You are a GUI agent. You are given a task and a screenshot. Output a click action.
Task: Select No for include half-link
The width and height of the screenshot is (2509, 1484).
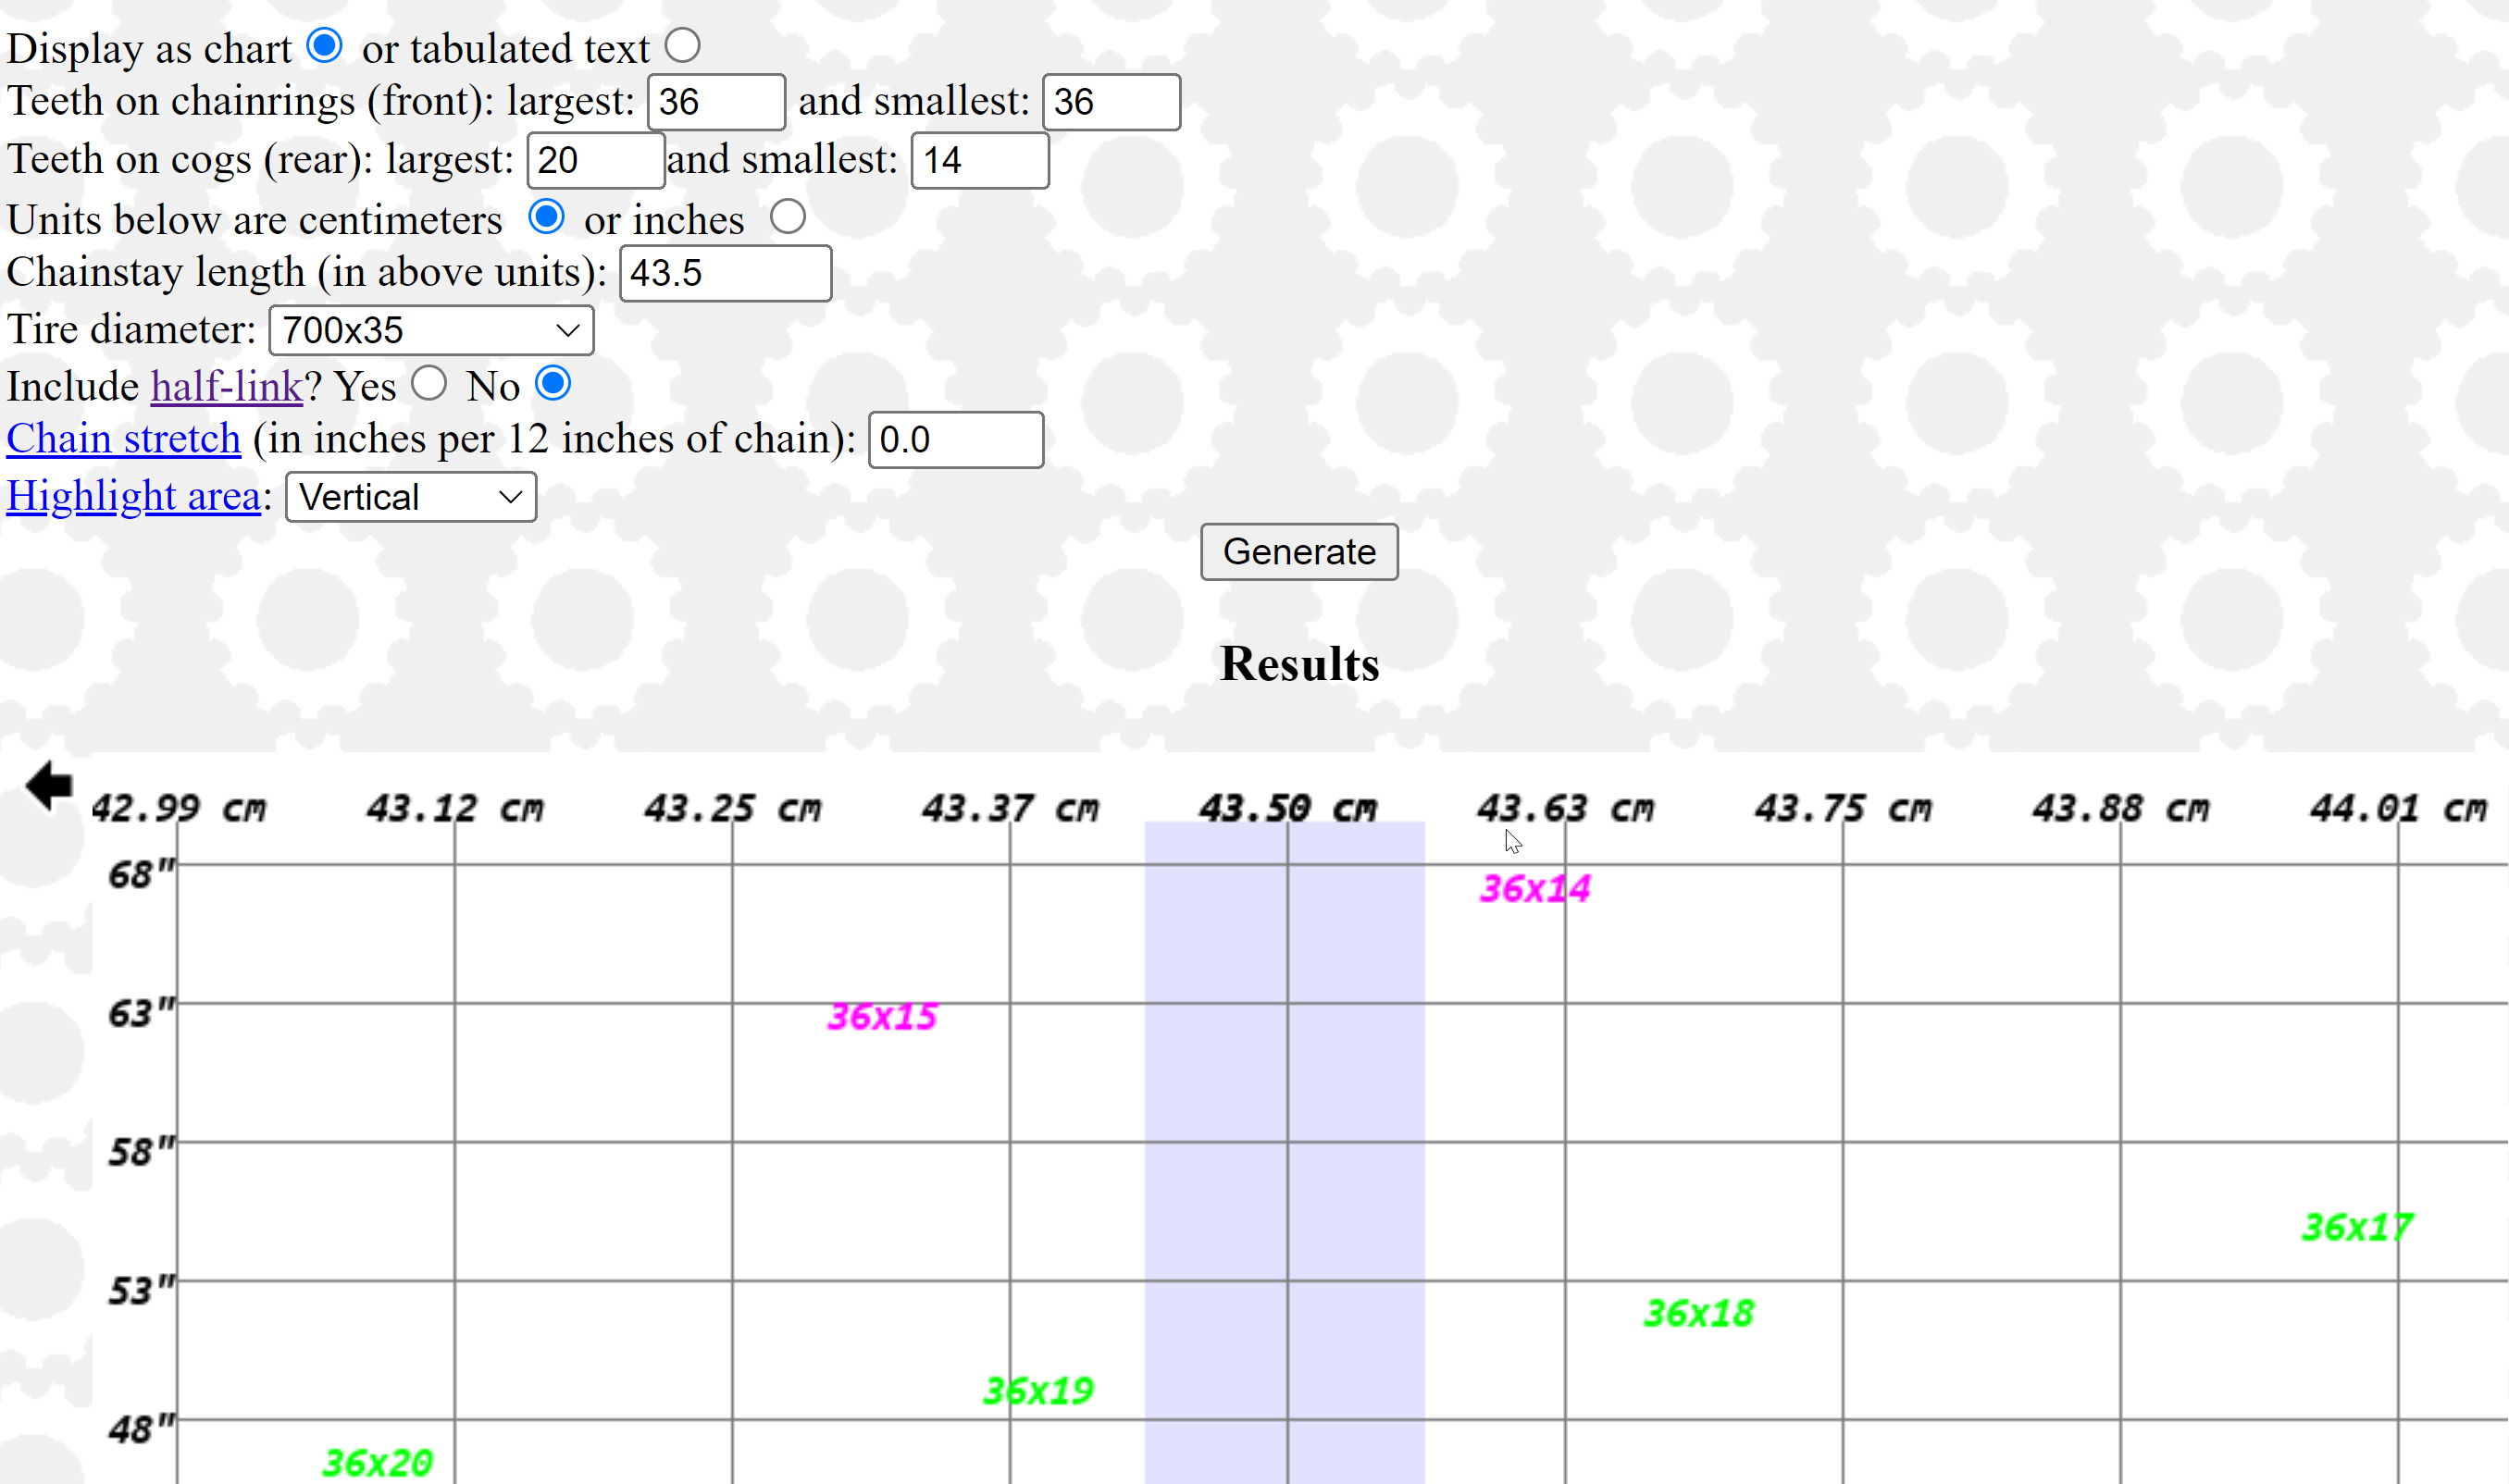(553, 384)
